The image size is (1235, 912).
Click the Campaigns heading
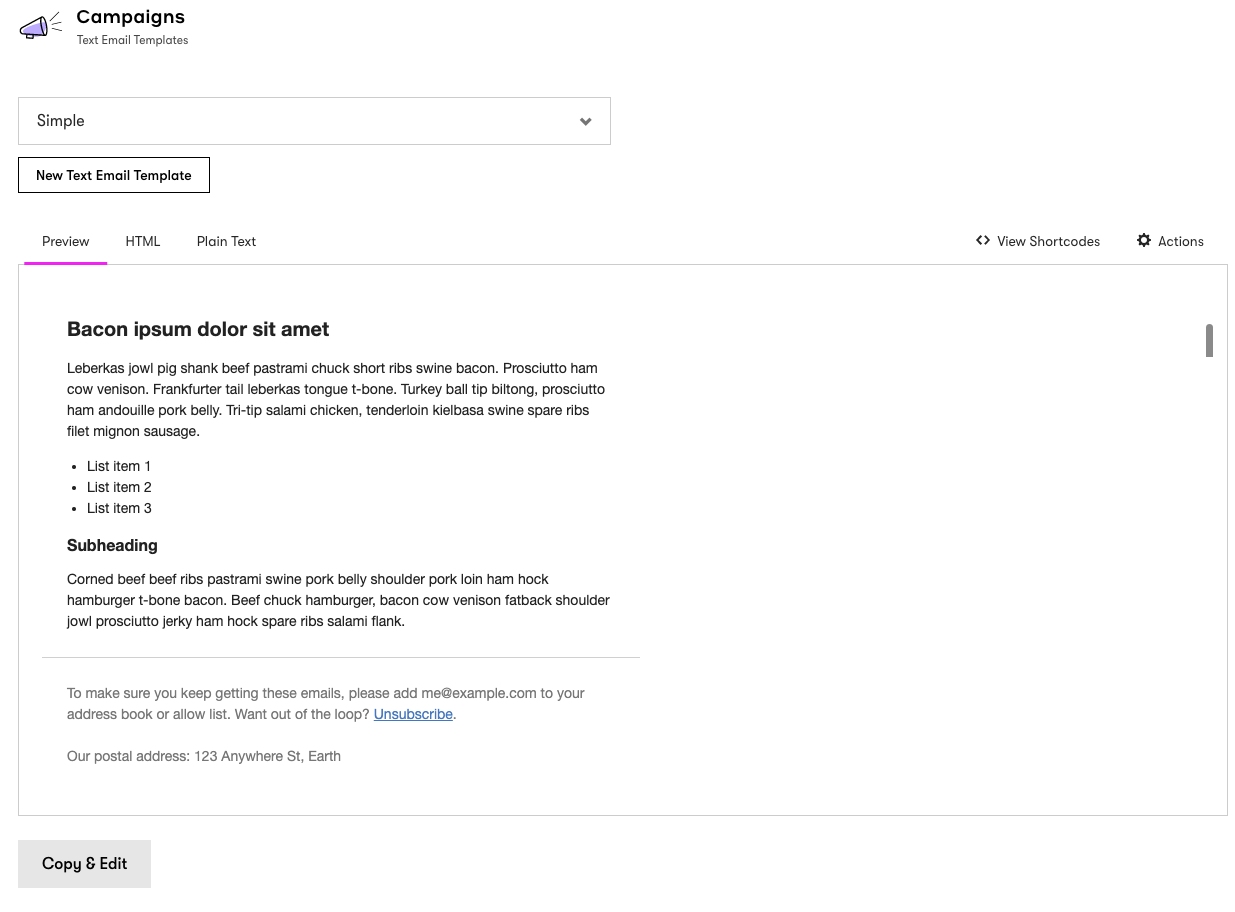tap(130, 16)
